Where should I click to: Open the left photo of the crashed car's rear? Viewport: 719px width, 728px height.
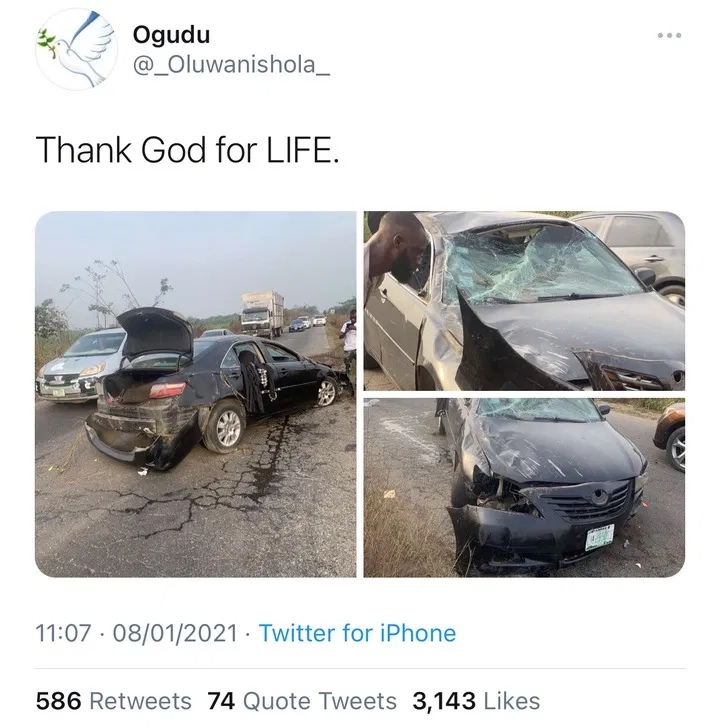pos(195,394)
